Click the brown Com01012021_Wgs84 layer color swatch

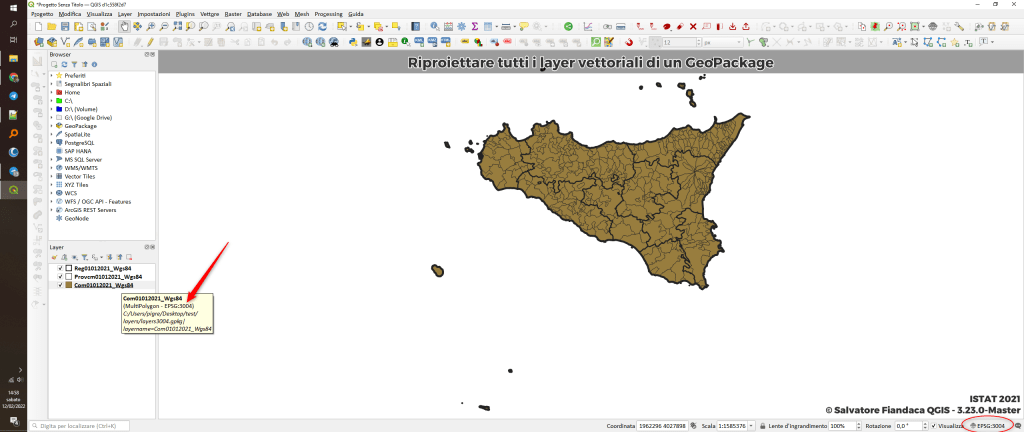pos(69,285)
